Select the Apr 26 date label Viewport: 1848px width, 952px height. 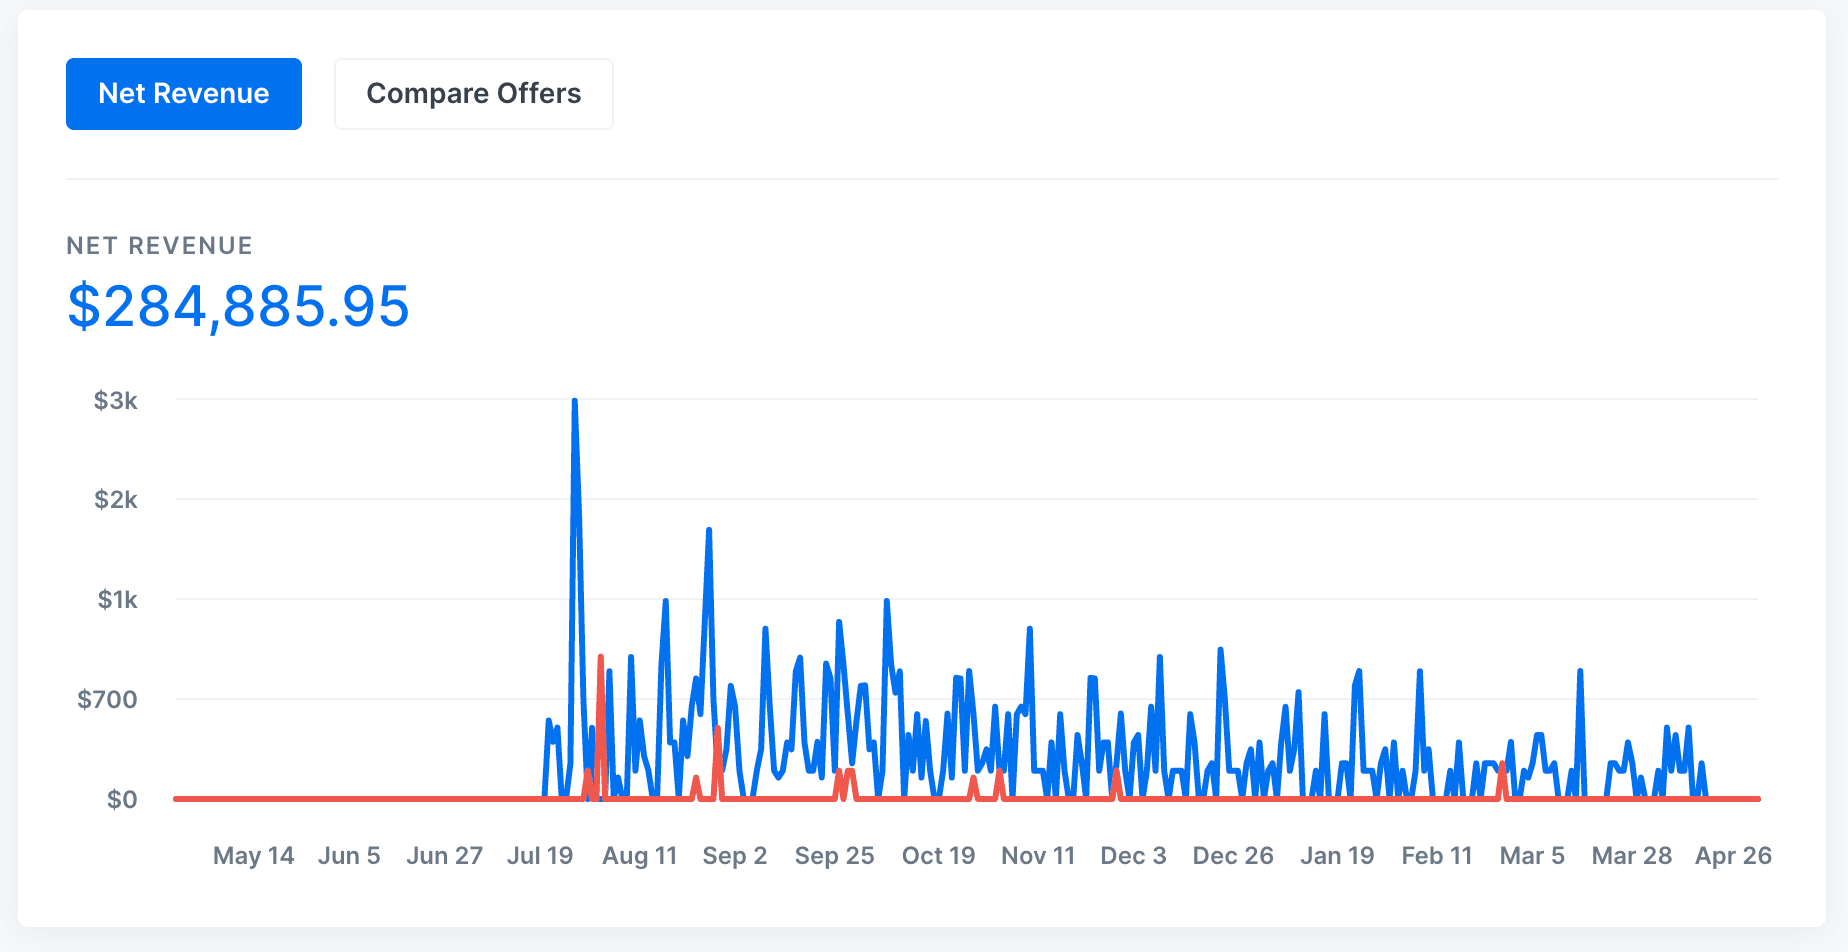point(1733,856)
